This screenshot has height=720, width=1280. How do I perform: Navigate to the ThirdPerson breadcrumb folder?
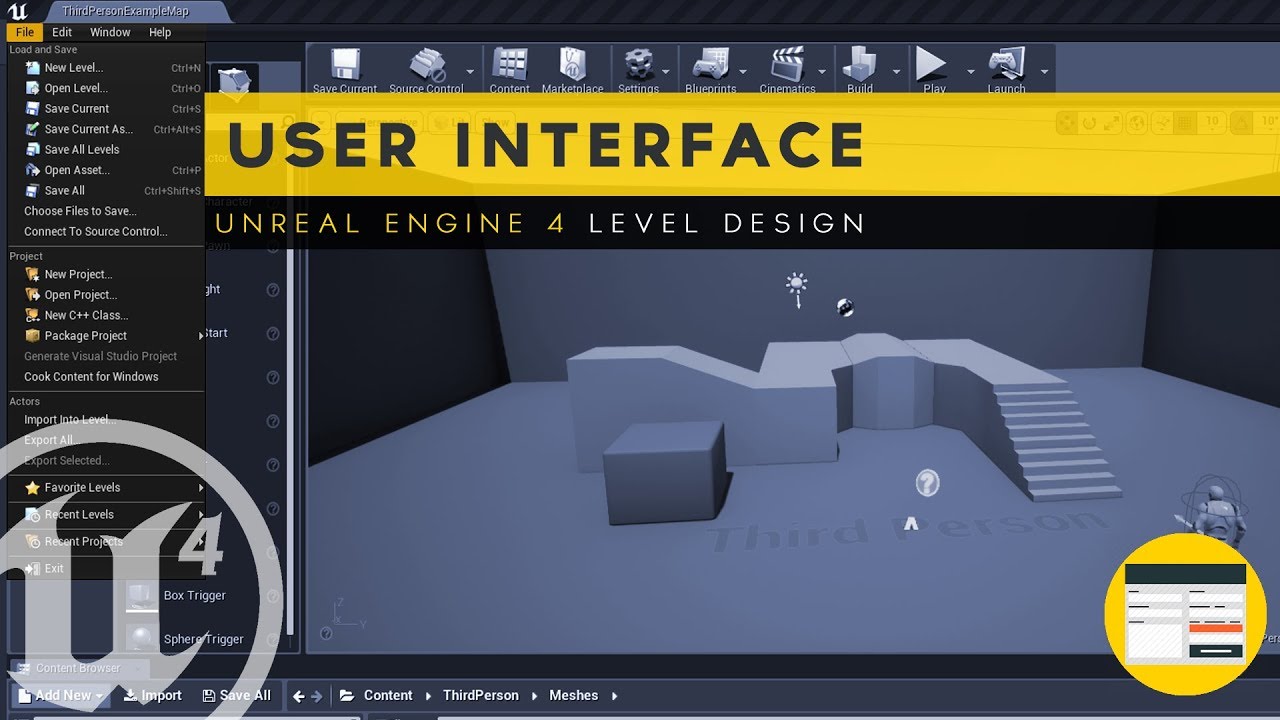(481, 696)
